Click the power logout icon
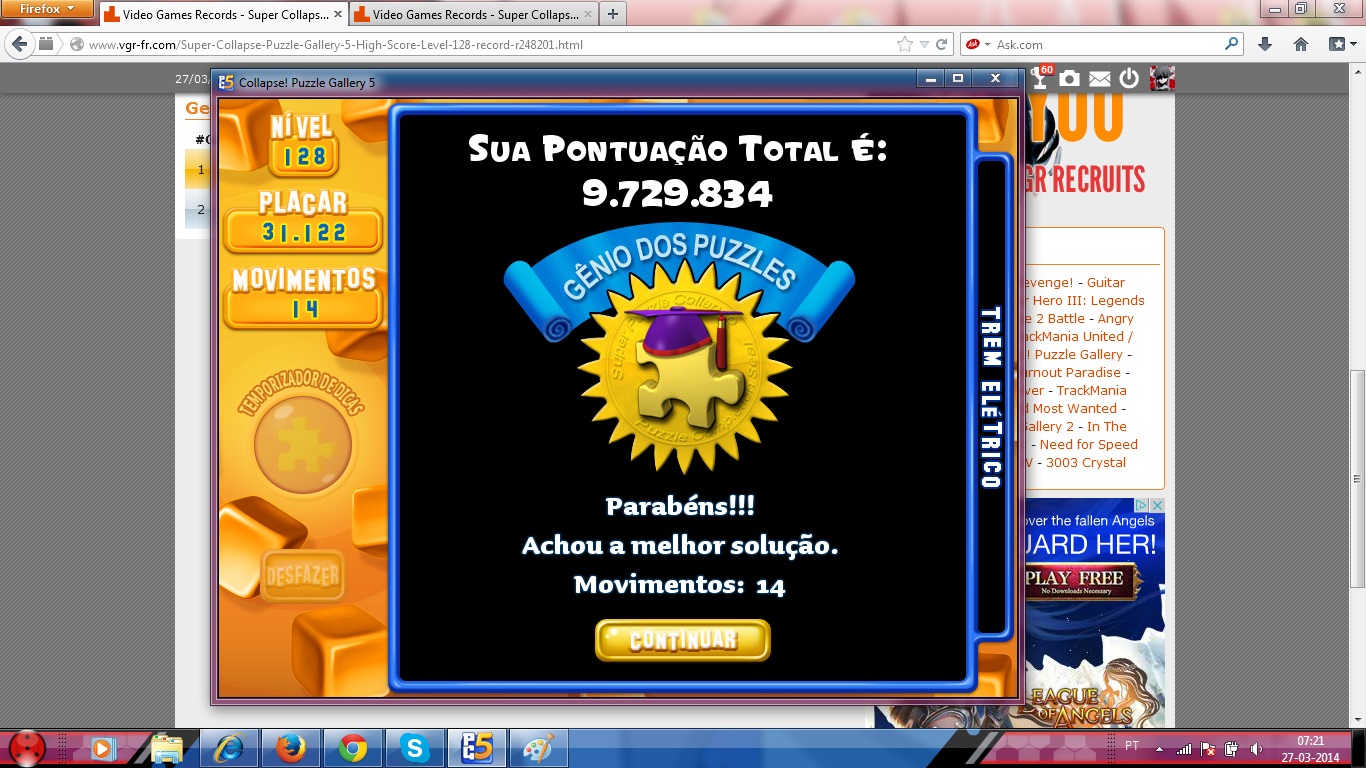 [x=1130, y=78]
